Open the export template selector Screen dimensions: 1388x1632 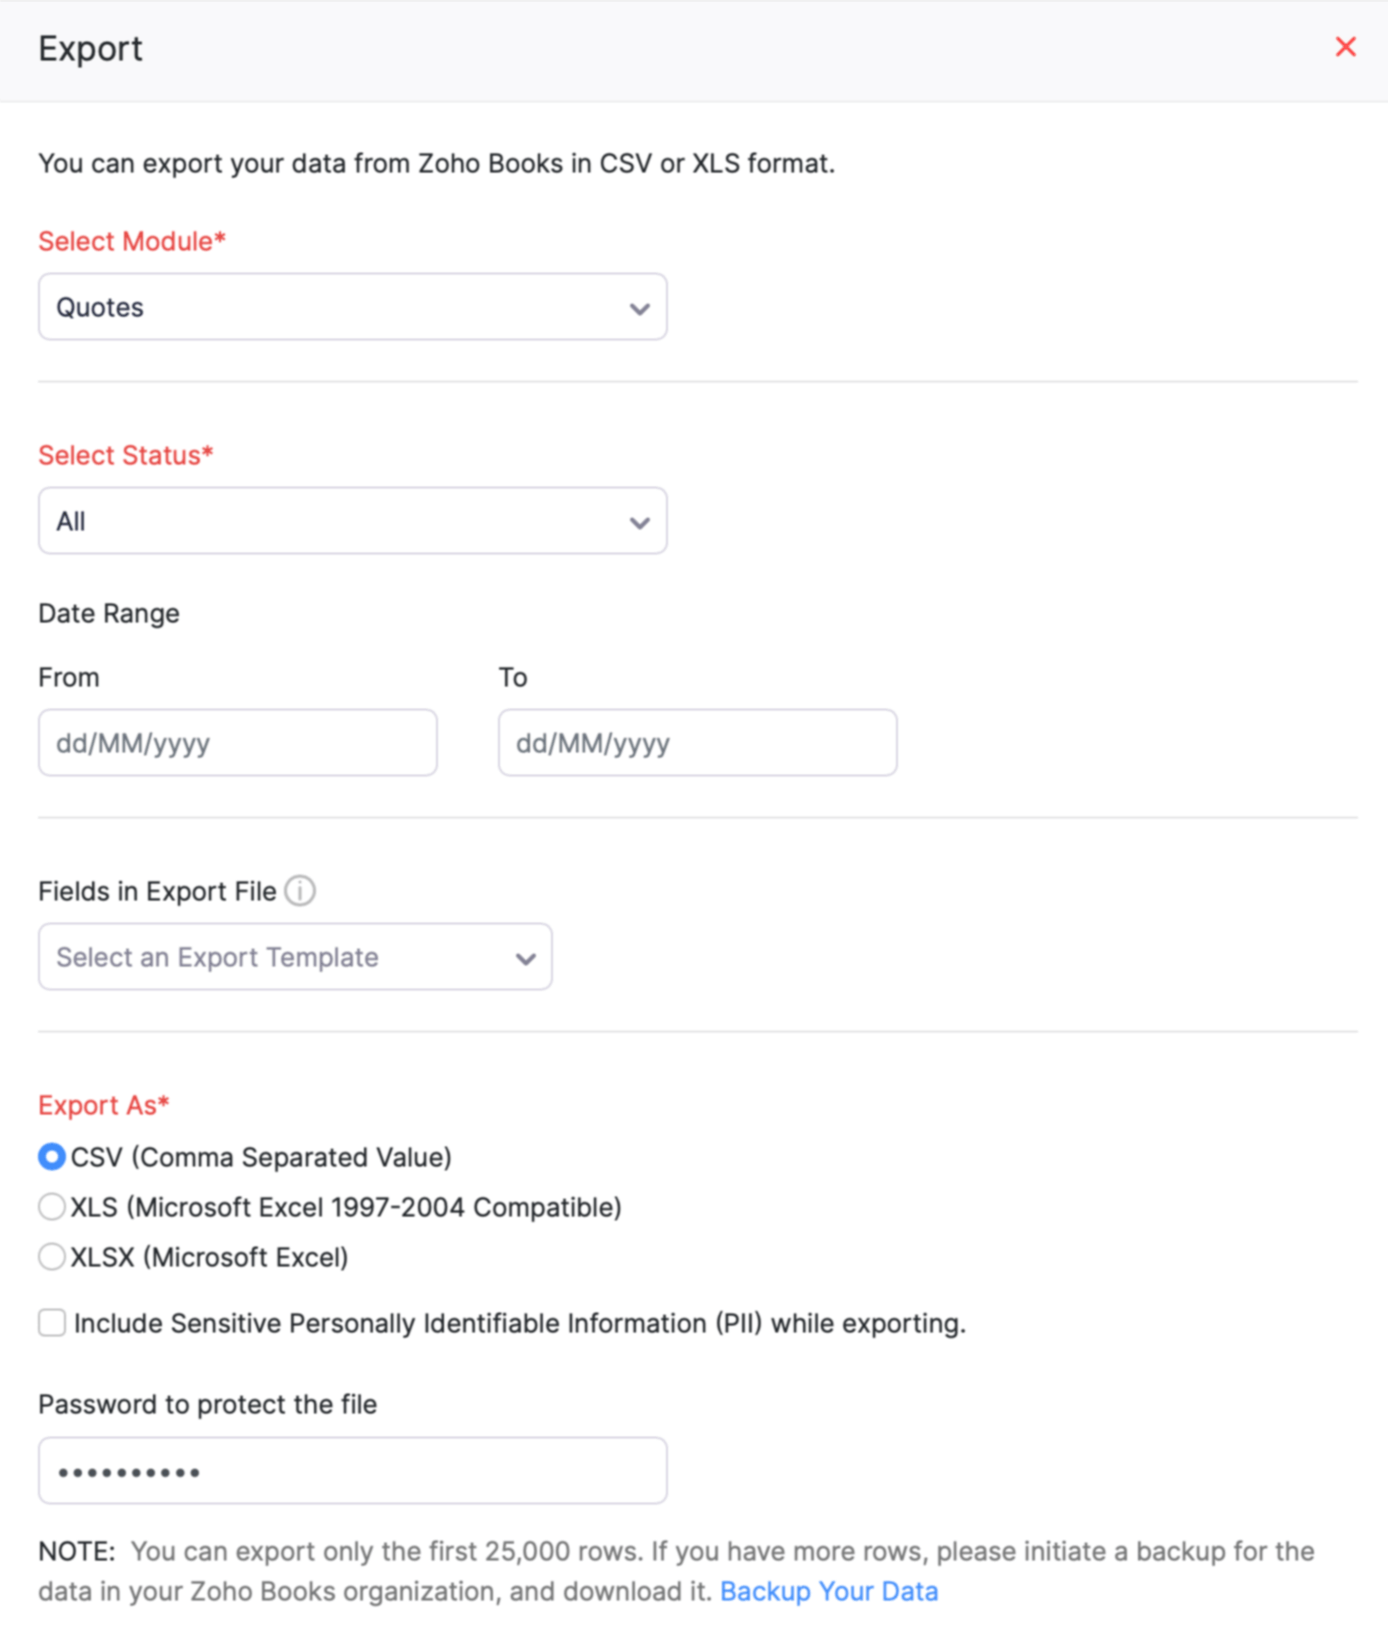pos(295,957)
